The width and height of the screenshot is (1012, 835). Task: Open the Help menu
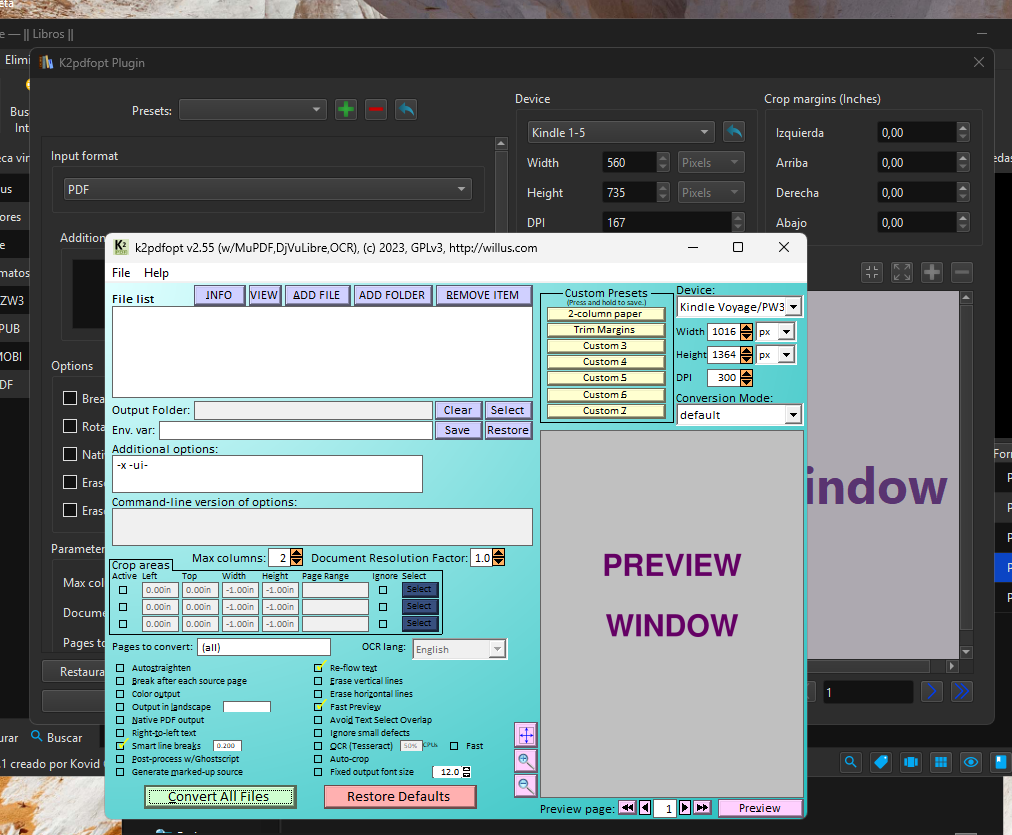[x=156, y=273]
